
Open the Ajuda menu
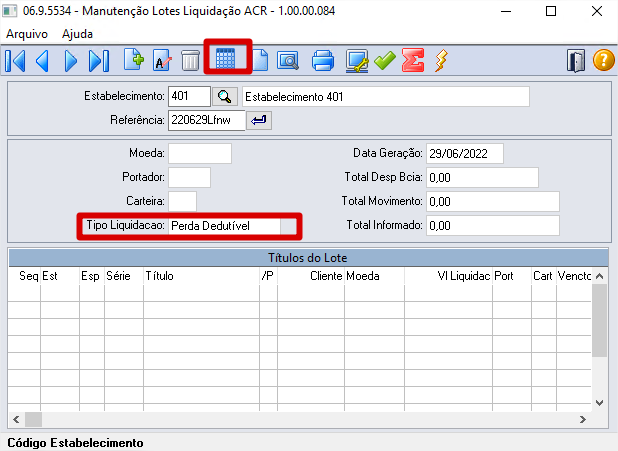click(77, 34)
